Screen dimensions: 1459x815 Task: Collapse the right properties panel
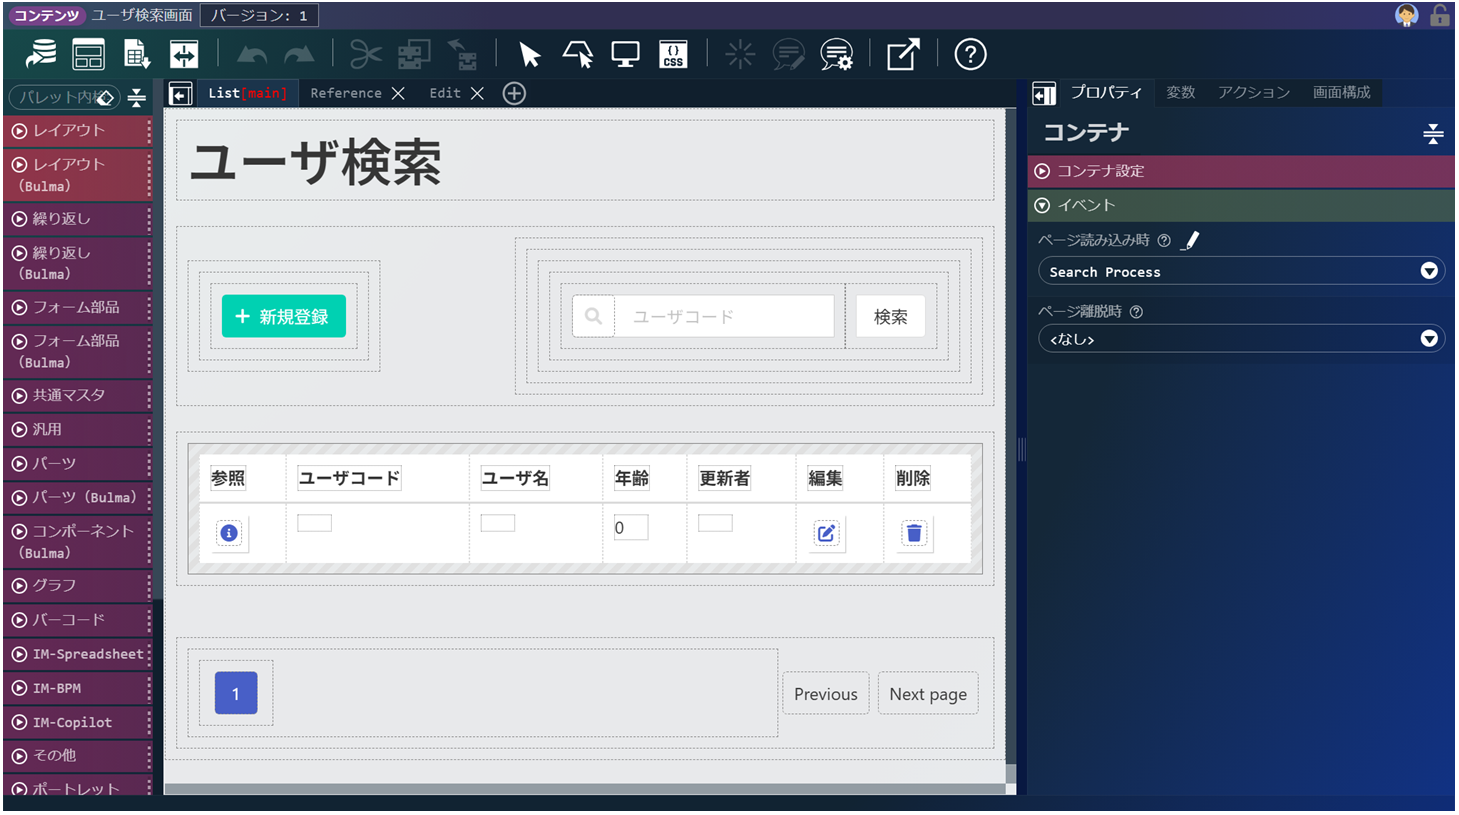[1043, 93]
